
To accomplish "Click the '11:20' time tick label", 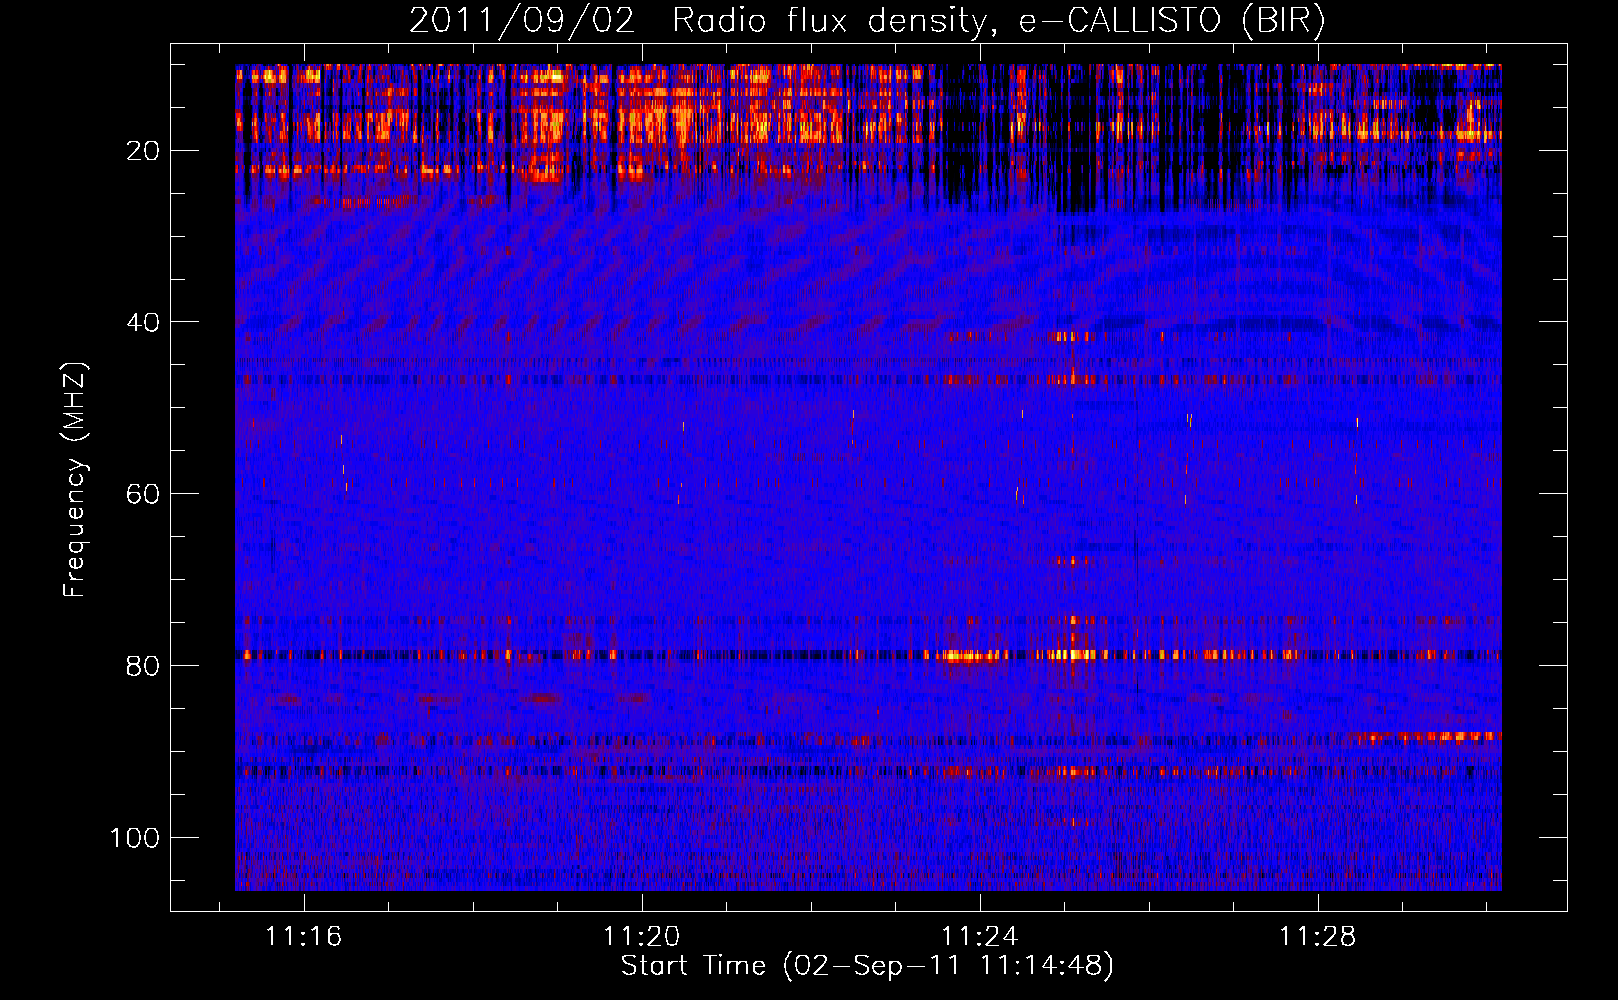I will click(641, 936).
